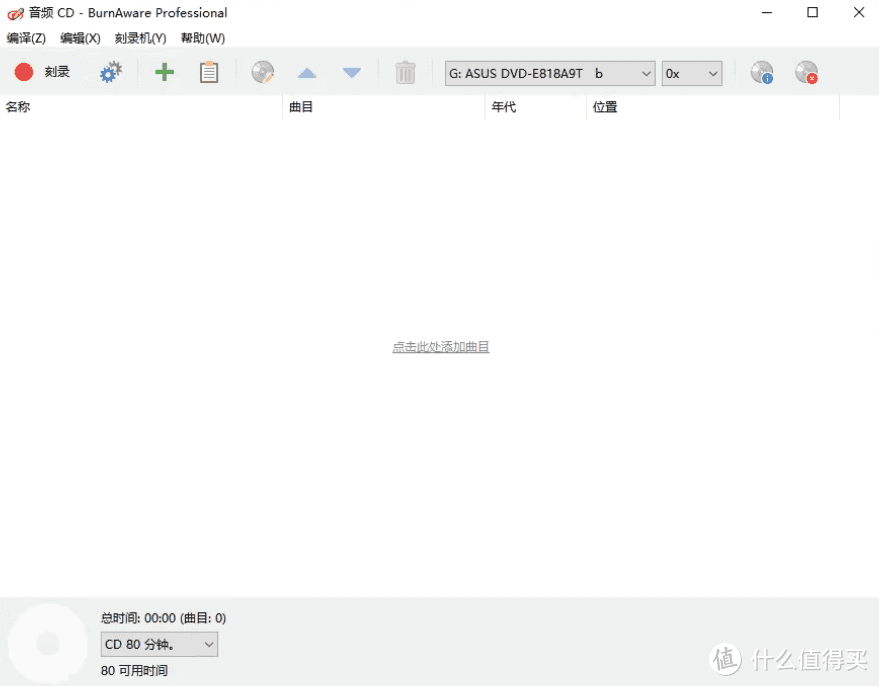
Task: Sort by the 曲目 column header
Action: 384,107
